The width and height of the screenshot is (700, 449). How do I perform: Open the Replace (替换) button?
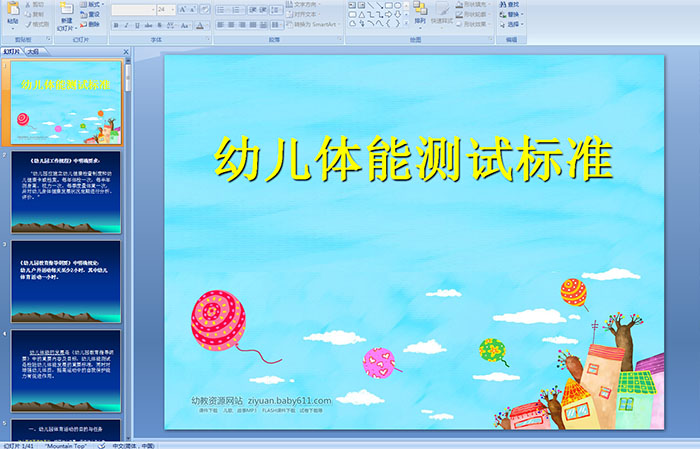[x=511, y=14]
